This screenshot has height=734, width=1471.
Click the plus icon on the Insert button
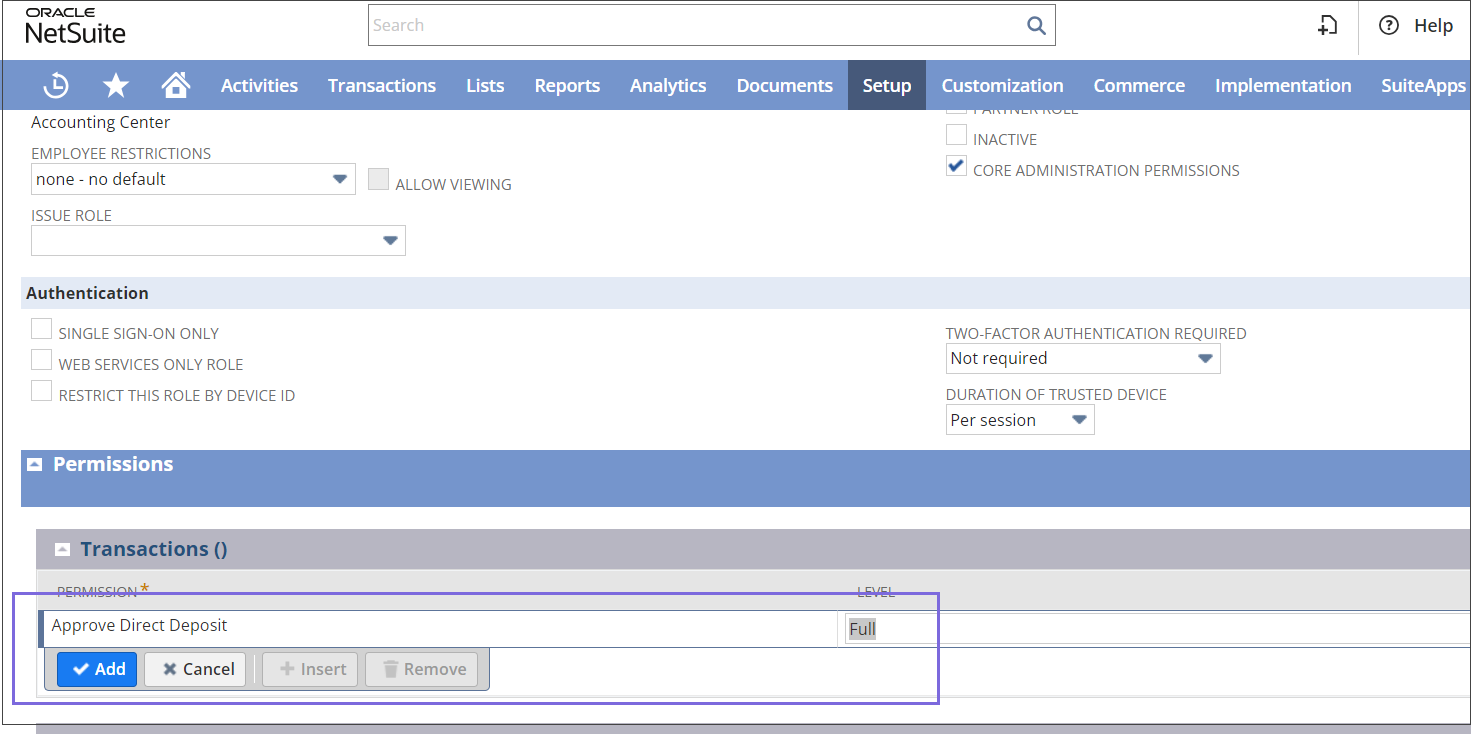pos(287,669)
